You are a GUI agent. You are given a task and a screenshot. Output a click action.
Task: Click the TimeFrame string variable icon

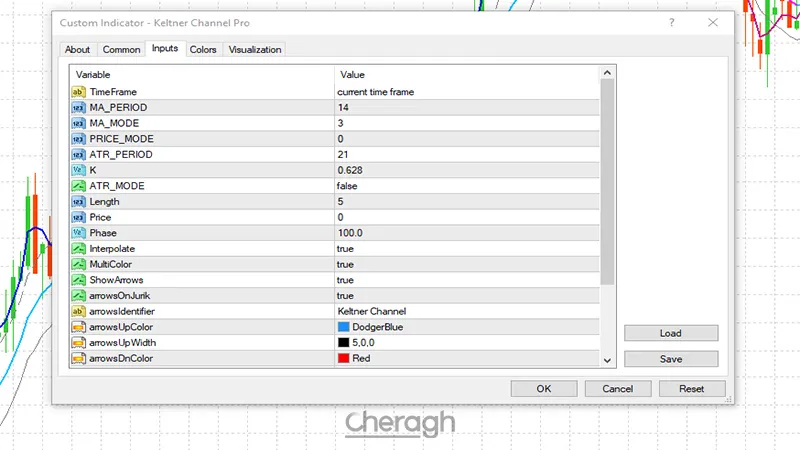click(x=79, y=92)
